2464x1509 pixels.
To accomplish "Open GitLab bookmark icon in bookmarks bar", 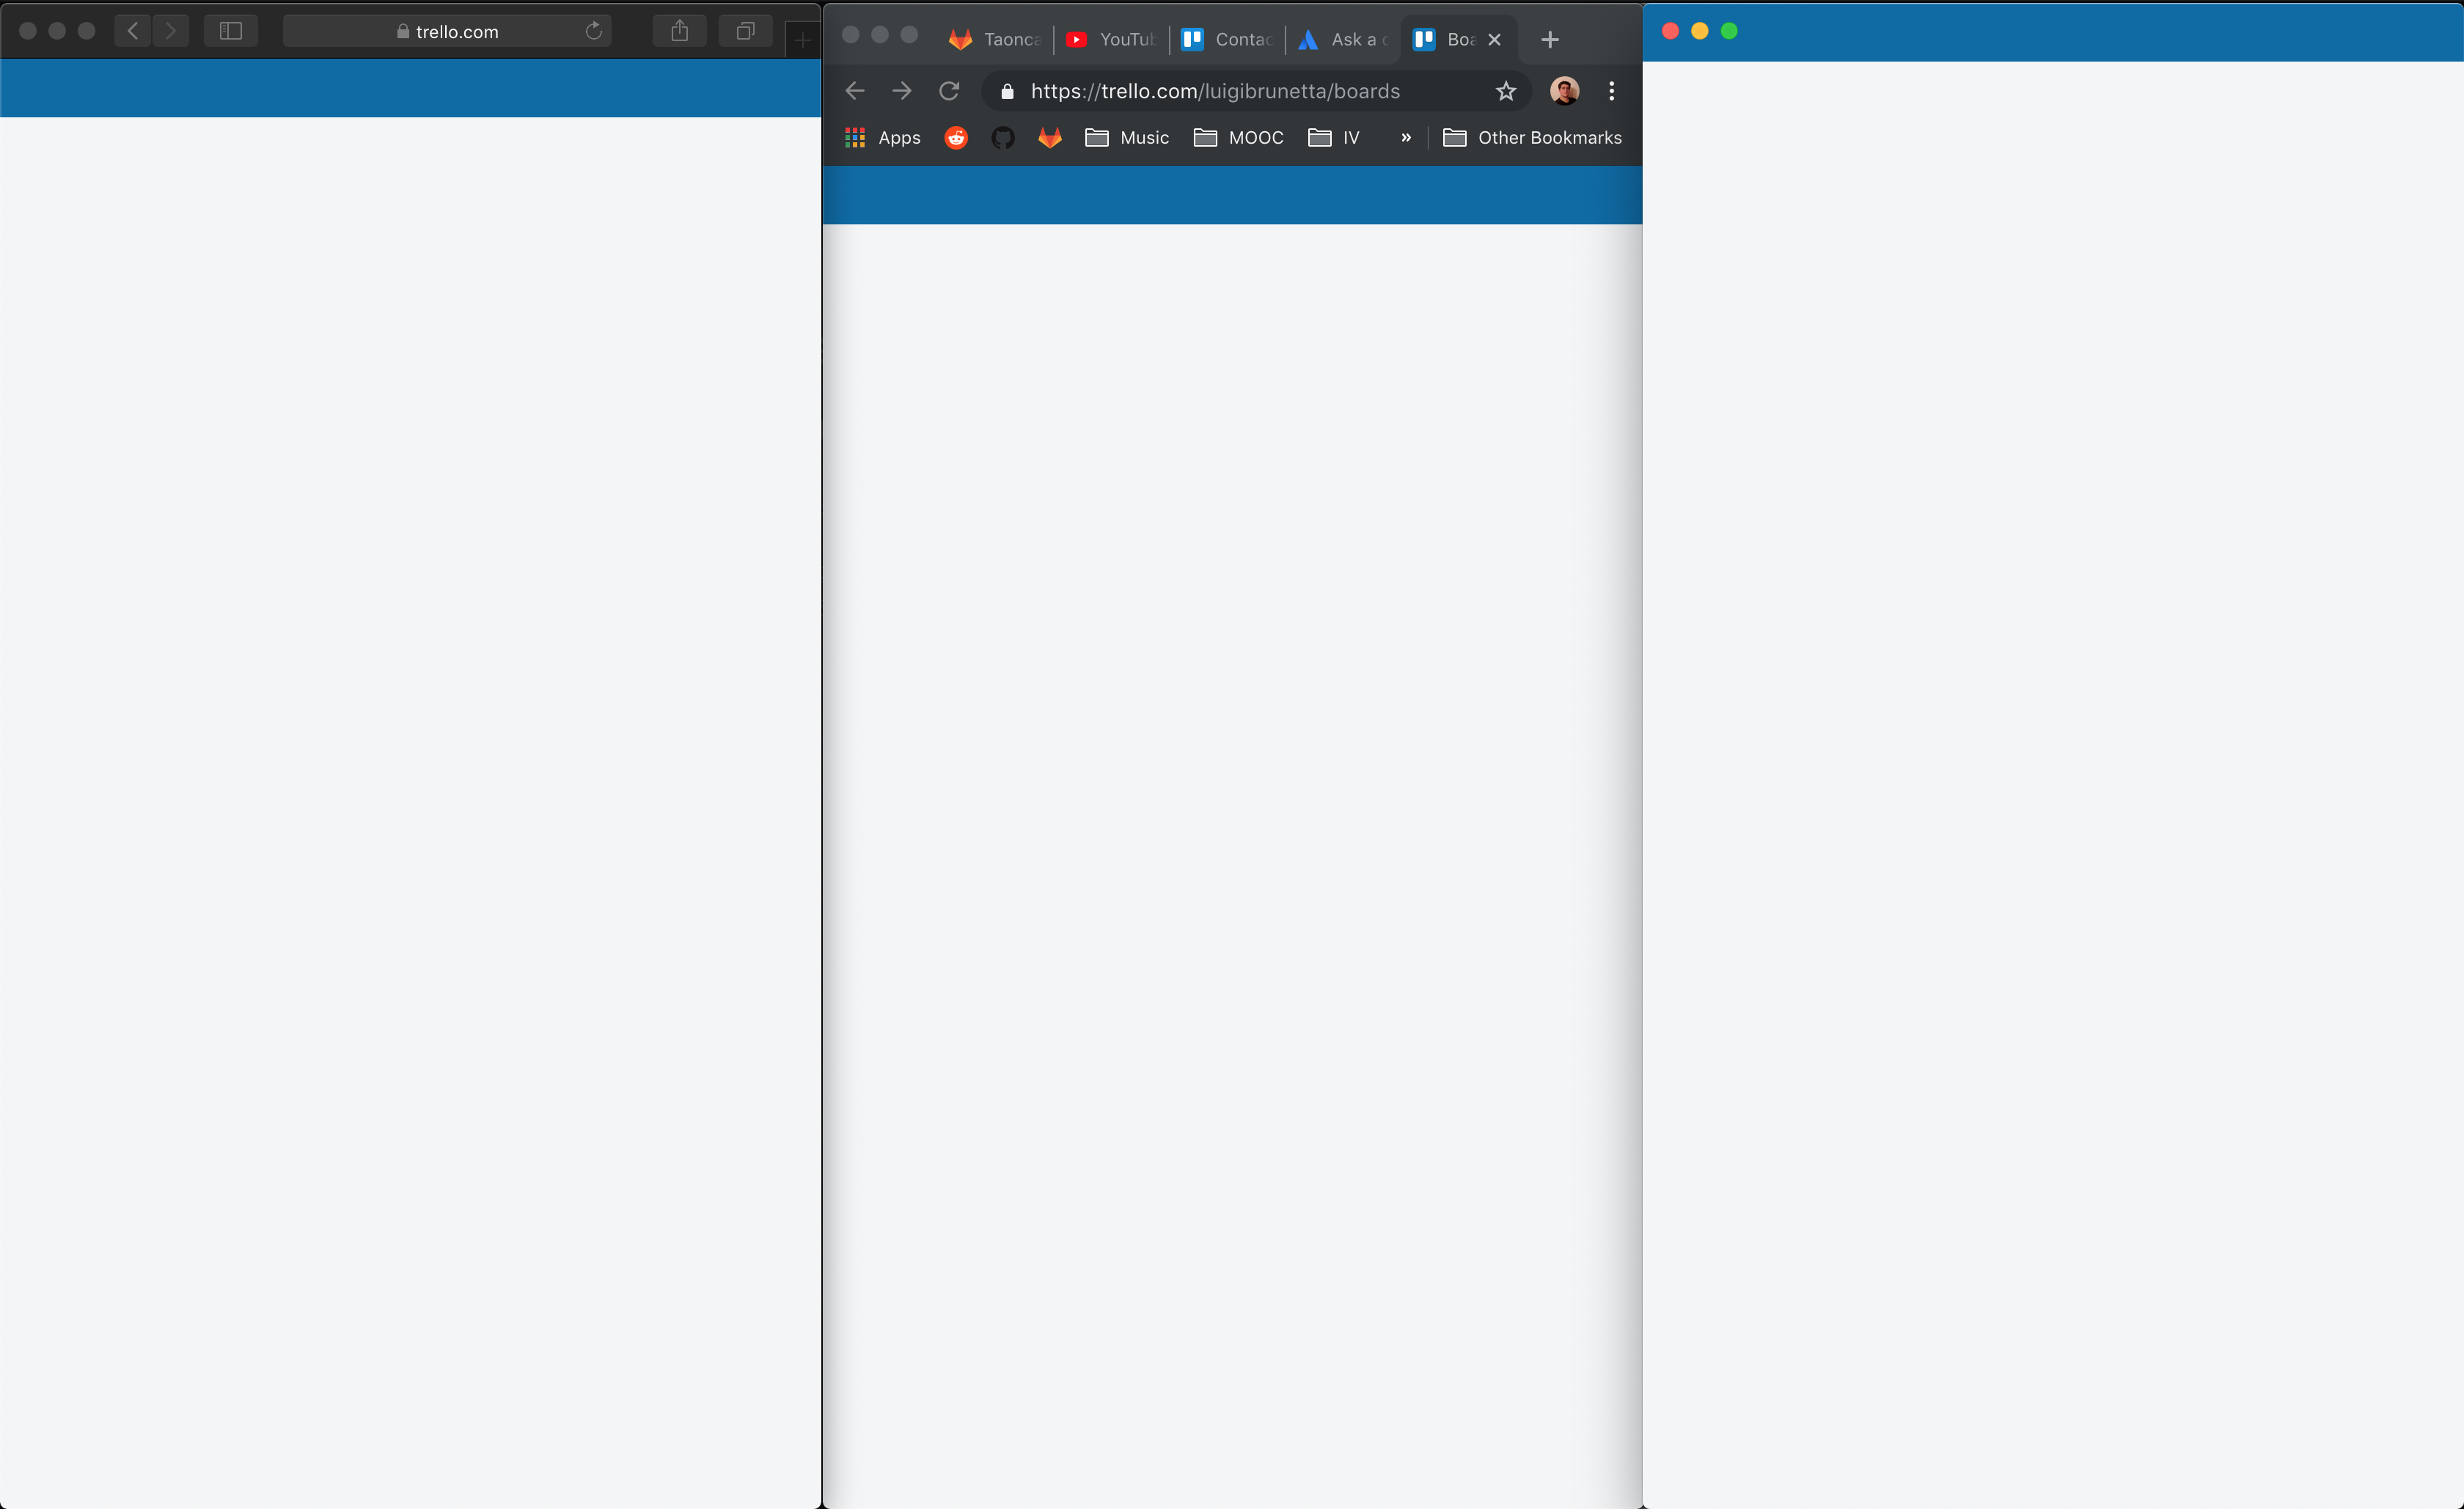I will 1049,138.
